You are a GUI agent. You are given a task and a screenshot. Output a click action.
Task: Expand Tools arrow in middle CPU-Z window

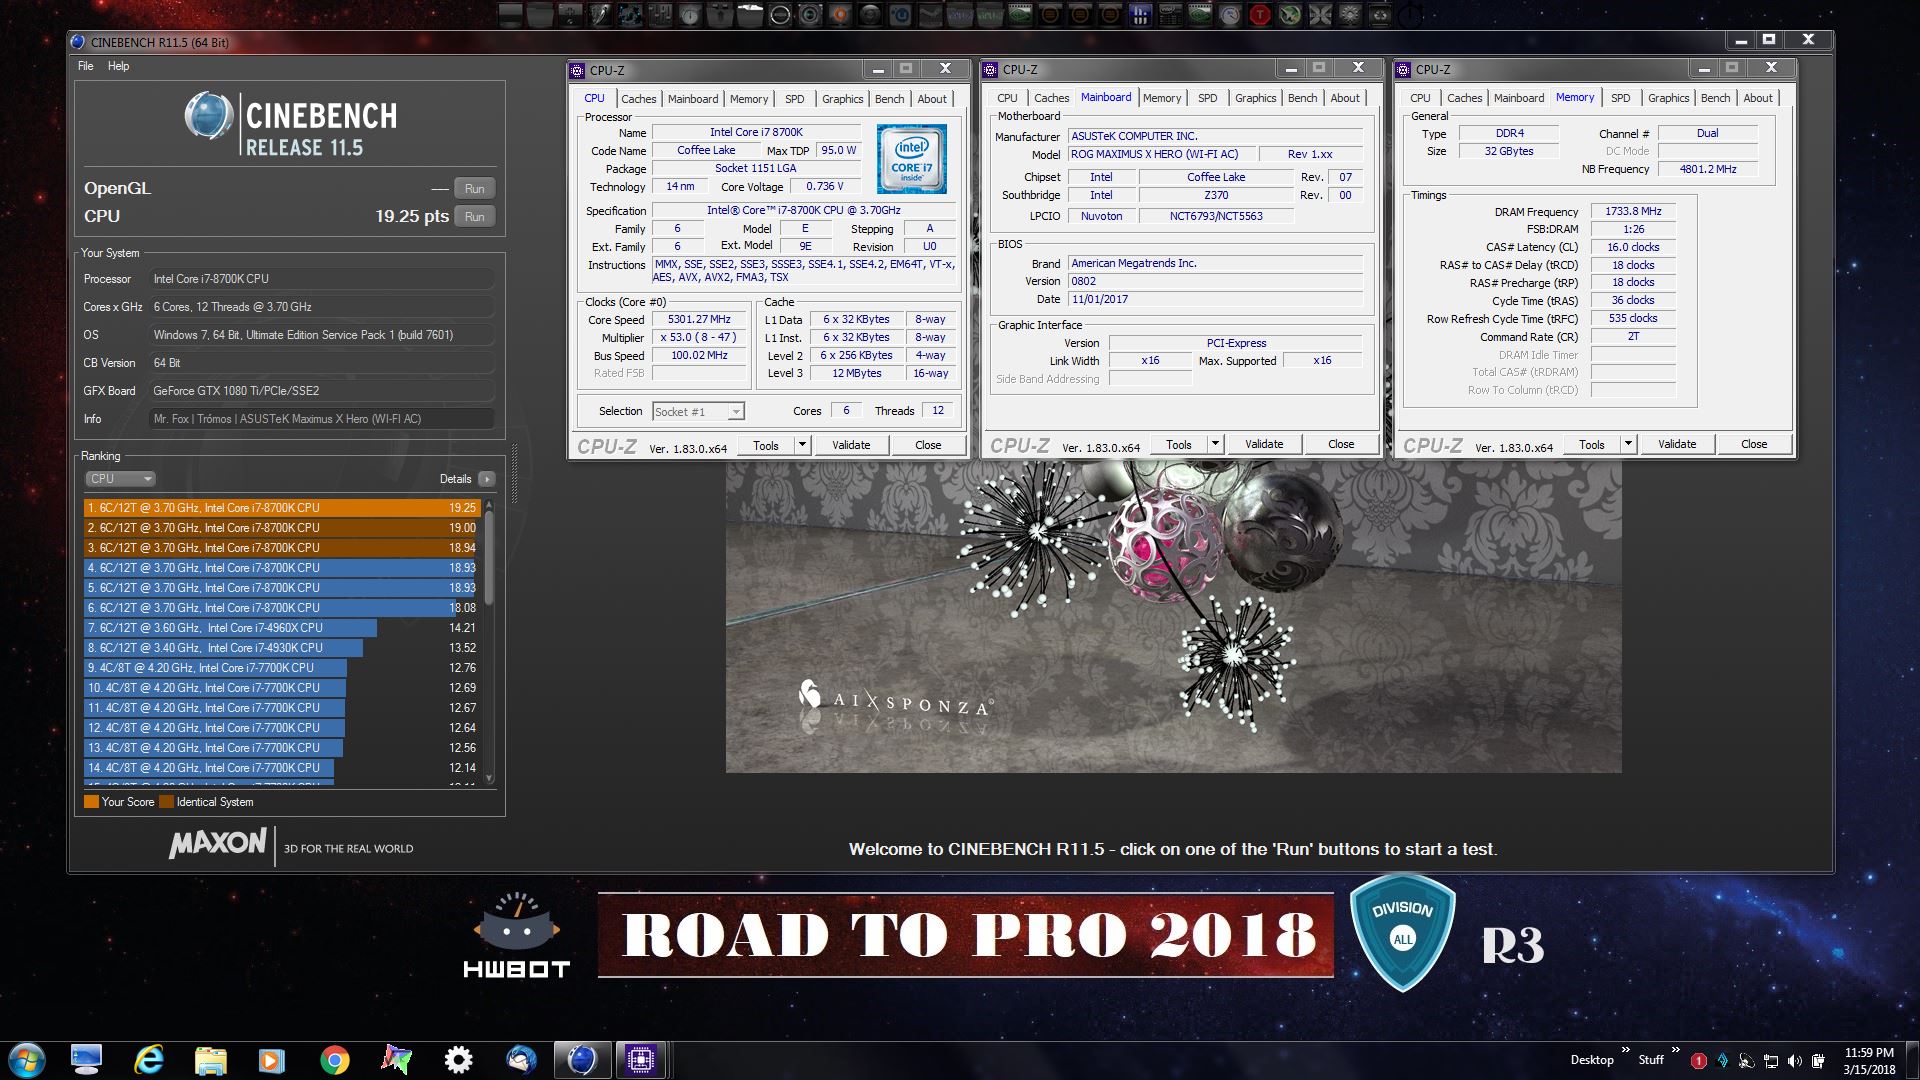tap(1215, 444)
